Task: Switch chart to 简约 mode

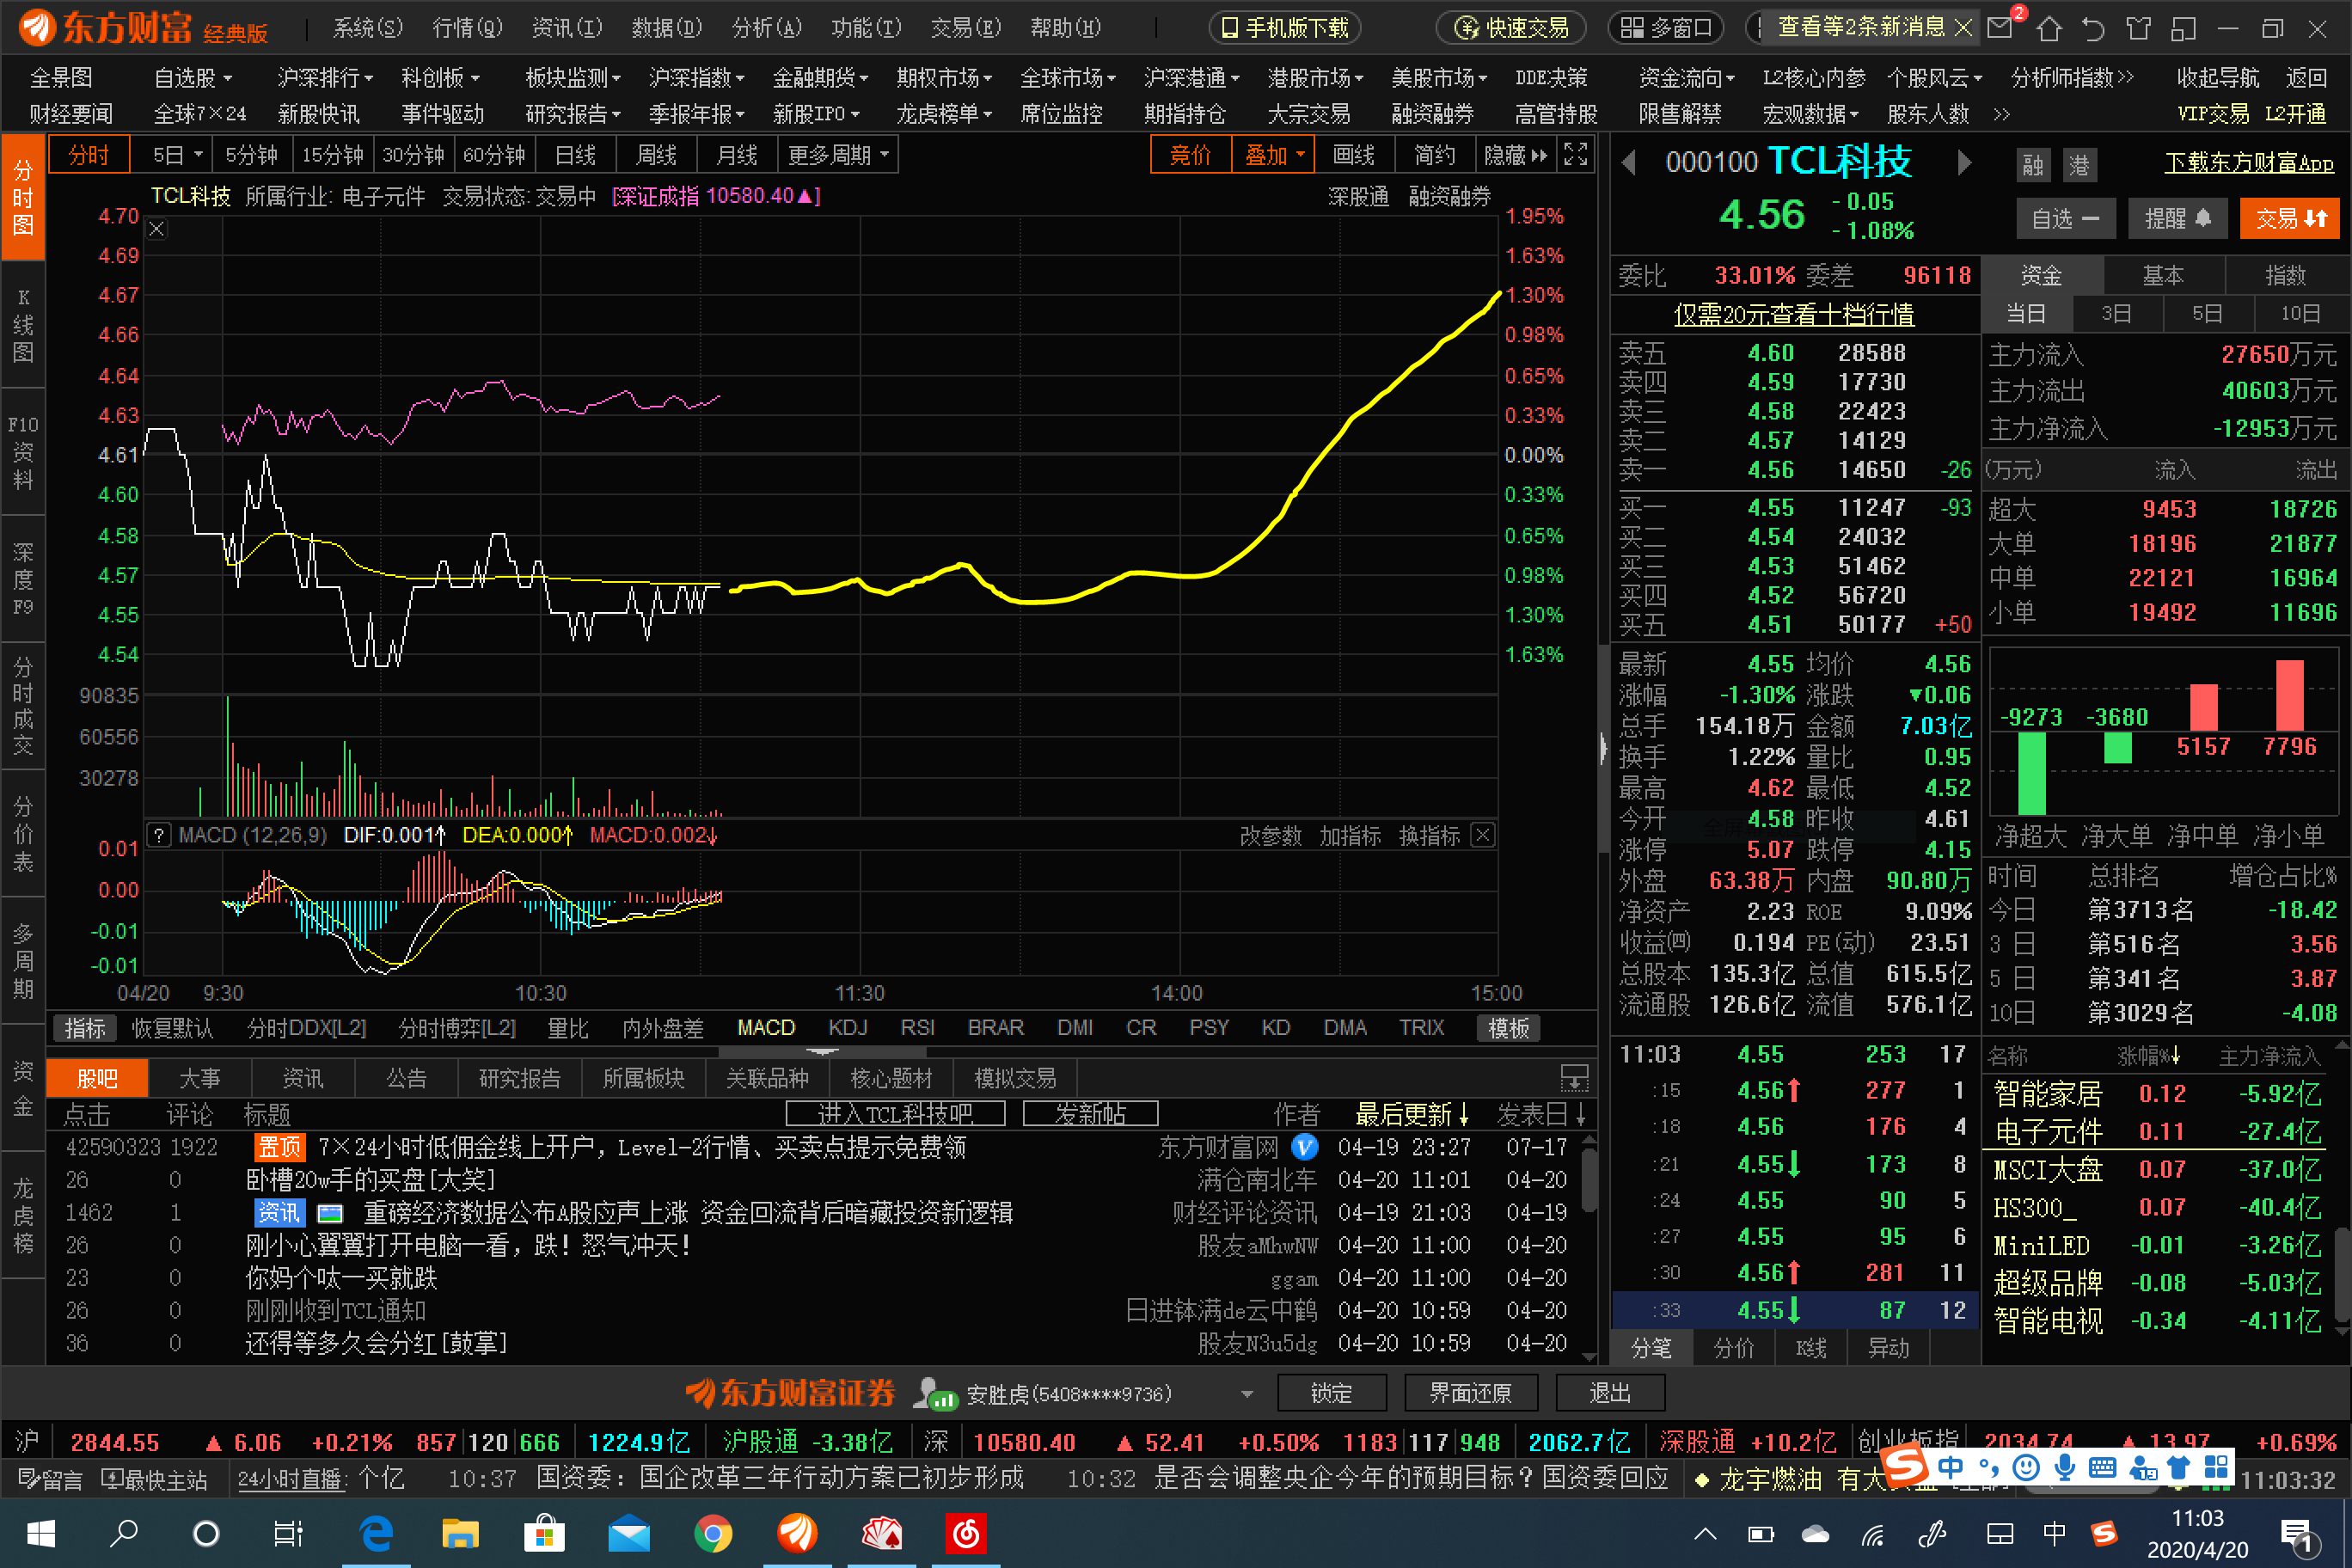Action: (1435, 155)
